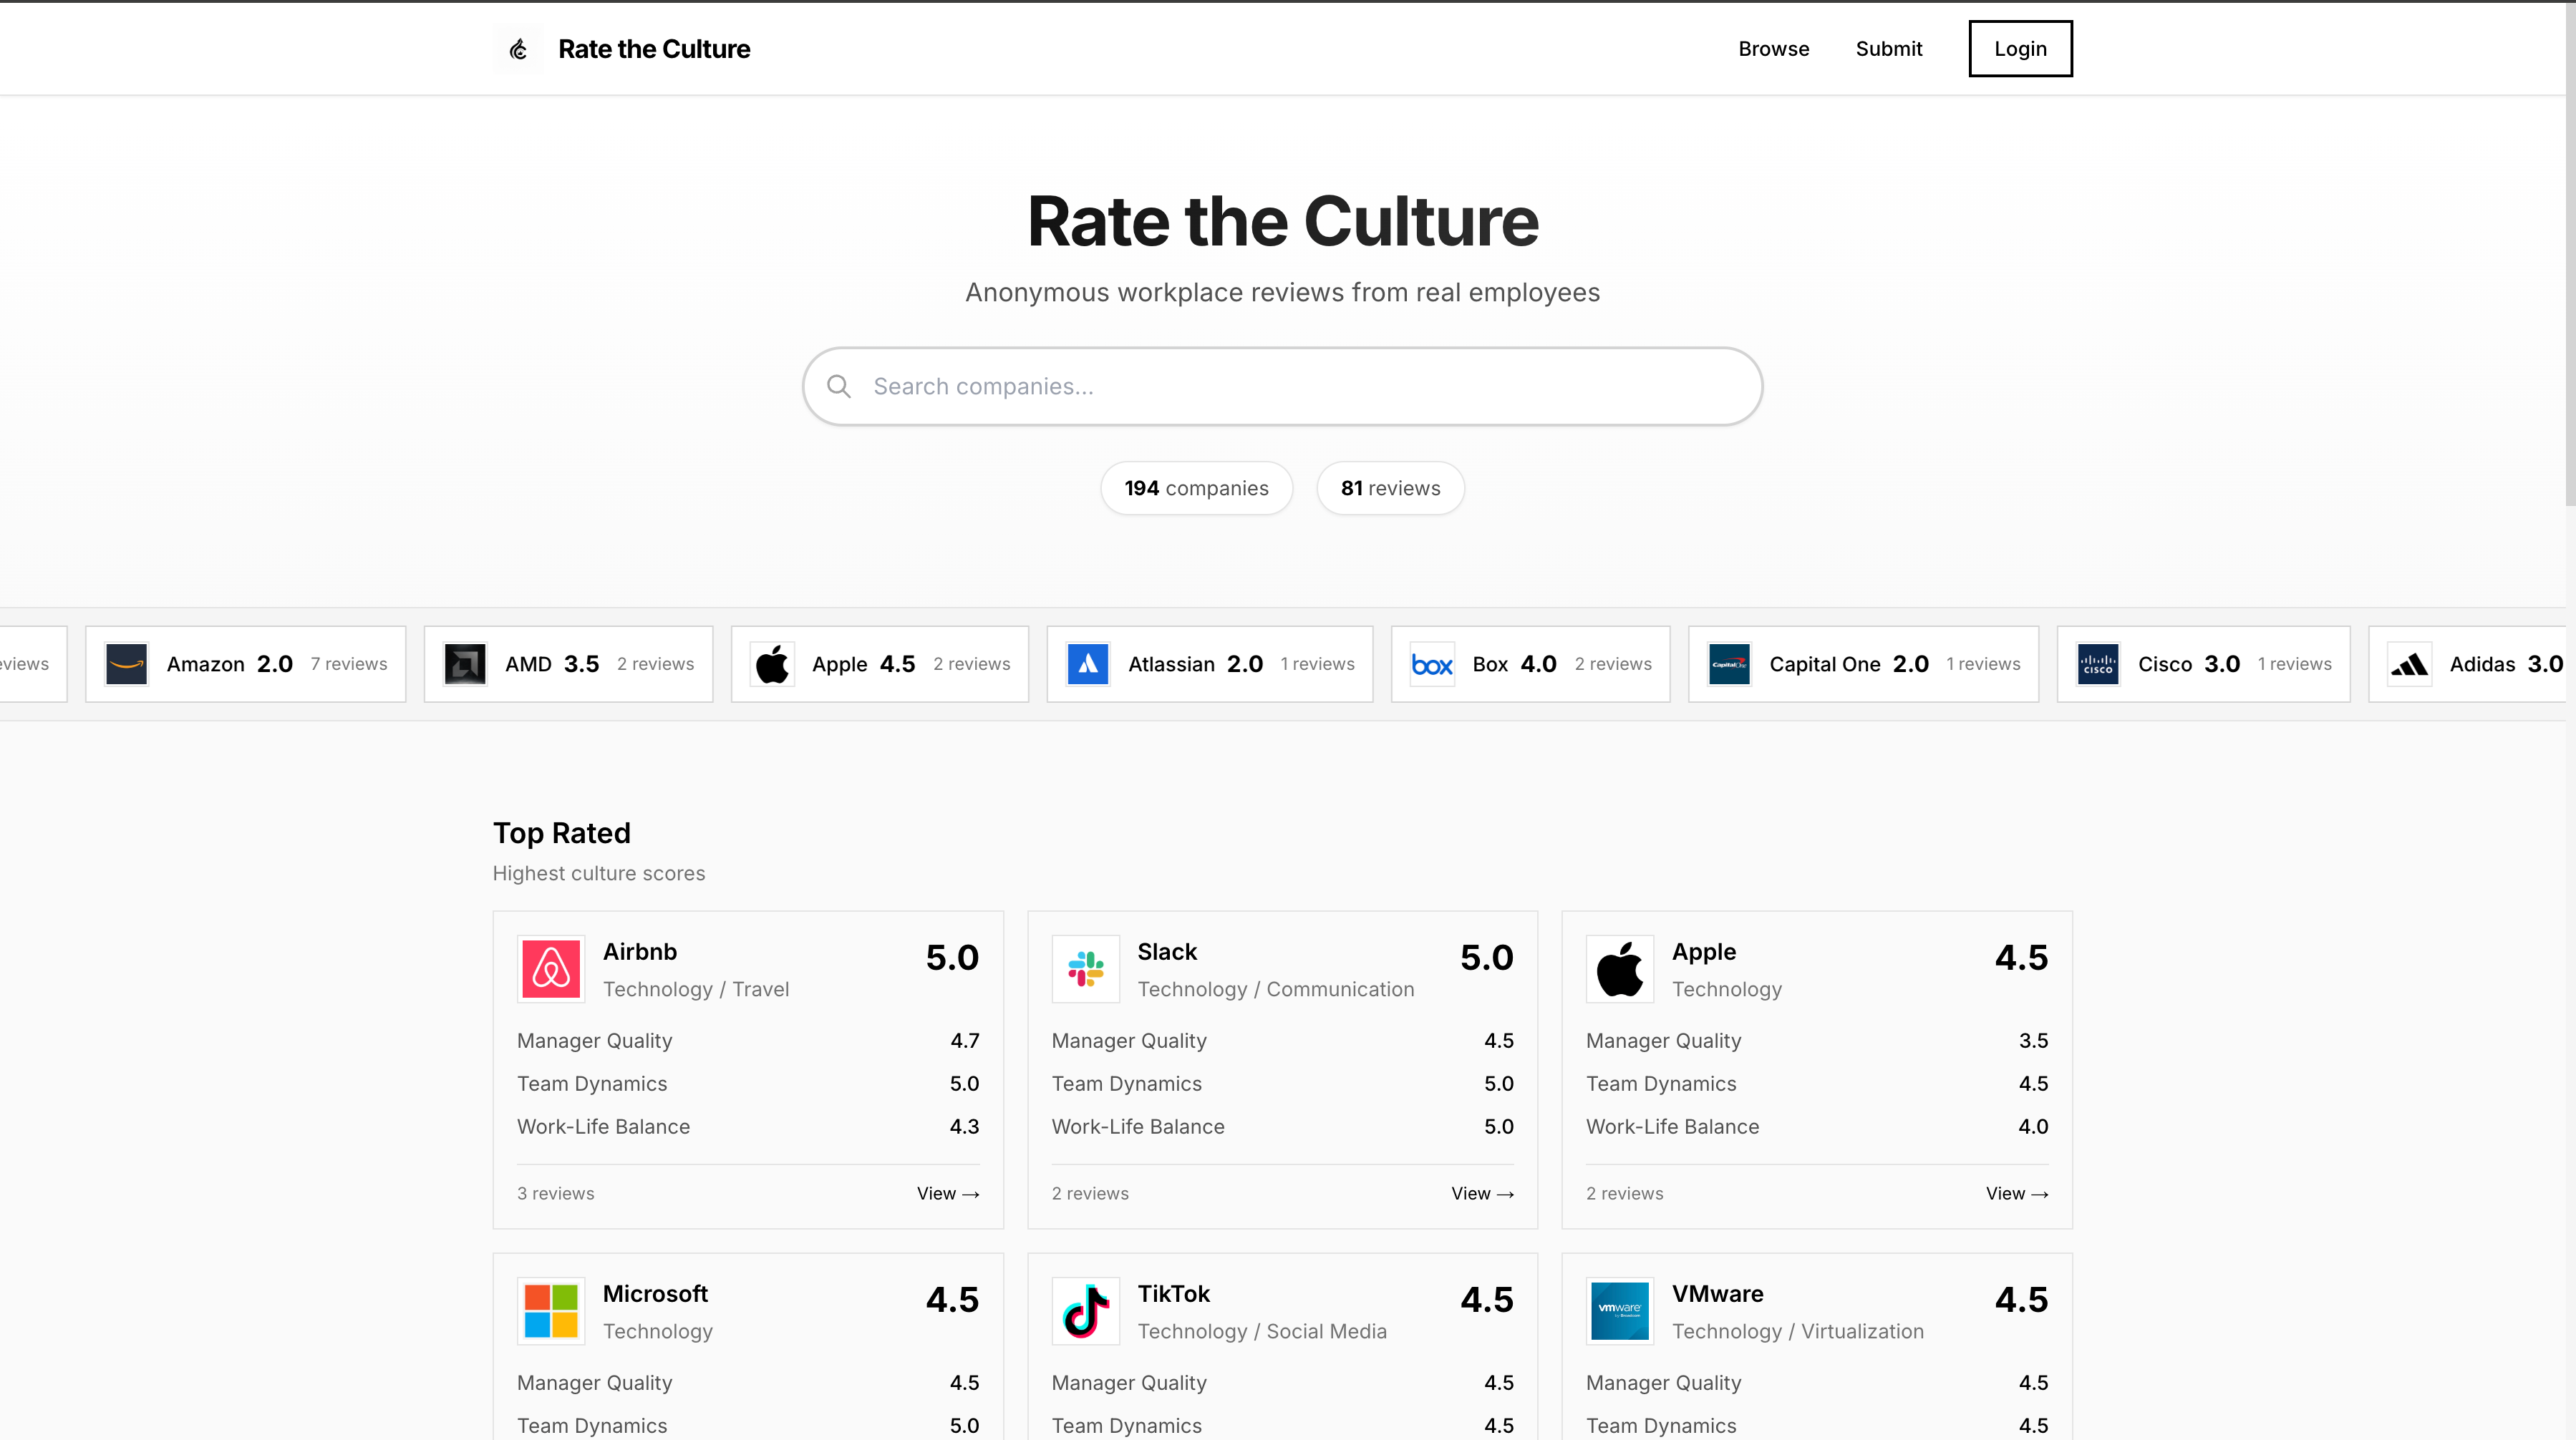Open the Amazon ticker card name
The height and width of the screenshot is (1440, 2576).
point(205,664)
